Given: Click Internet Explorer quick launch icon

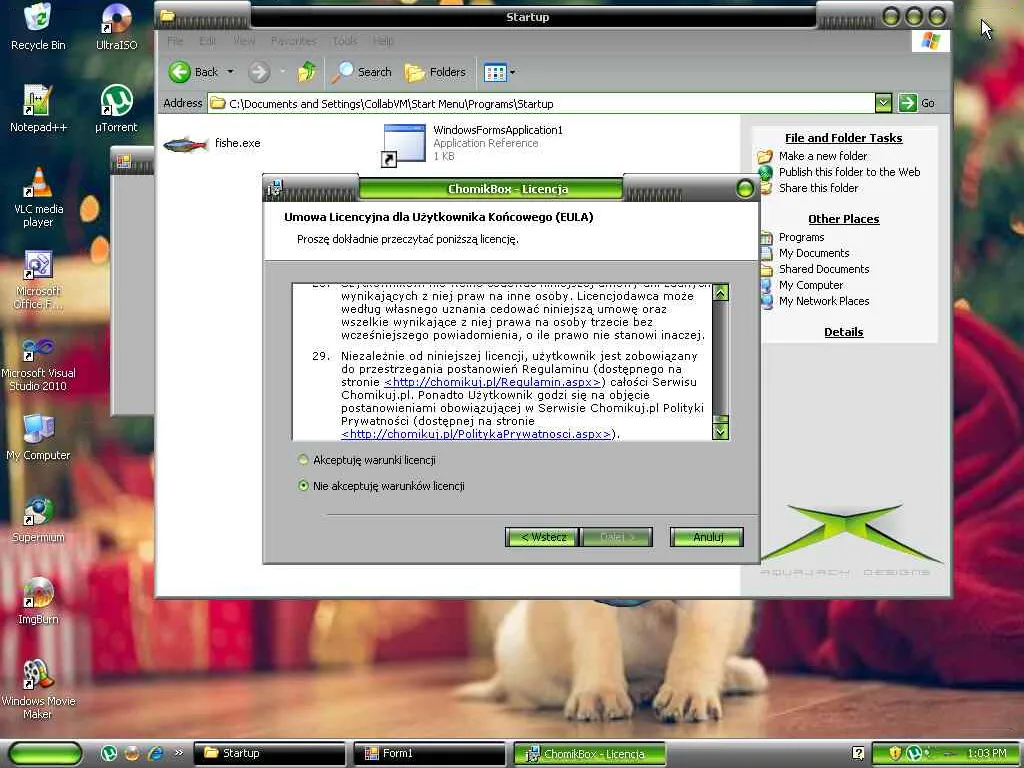Looking at the screenshot, I should pyautogui.click(x=155, y=753).
